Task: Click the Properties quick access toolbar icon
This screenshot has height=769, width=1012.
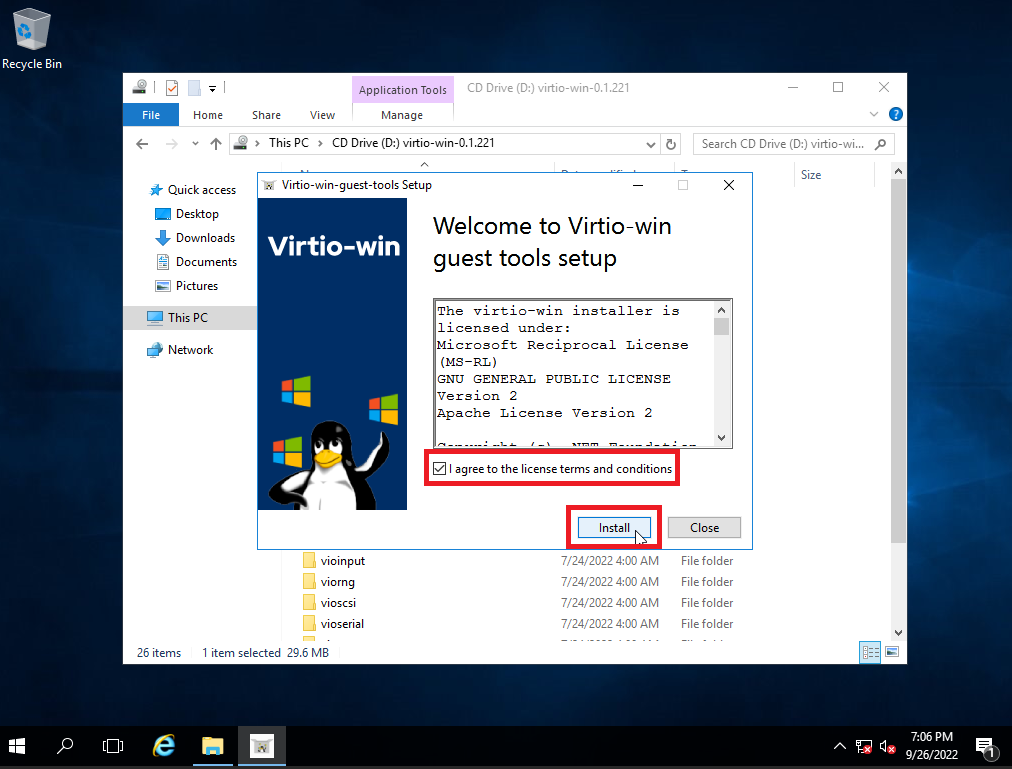Action: tap(172, 88)
